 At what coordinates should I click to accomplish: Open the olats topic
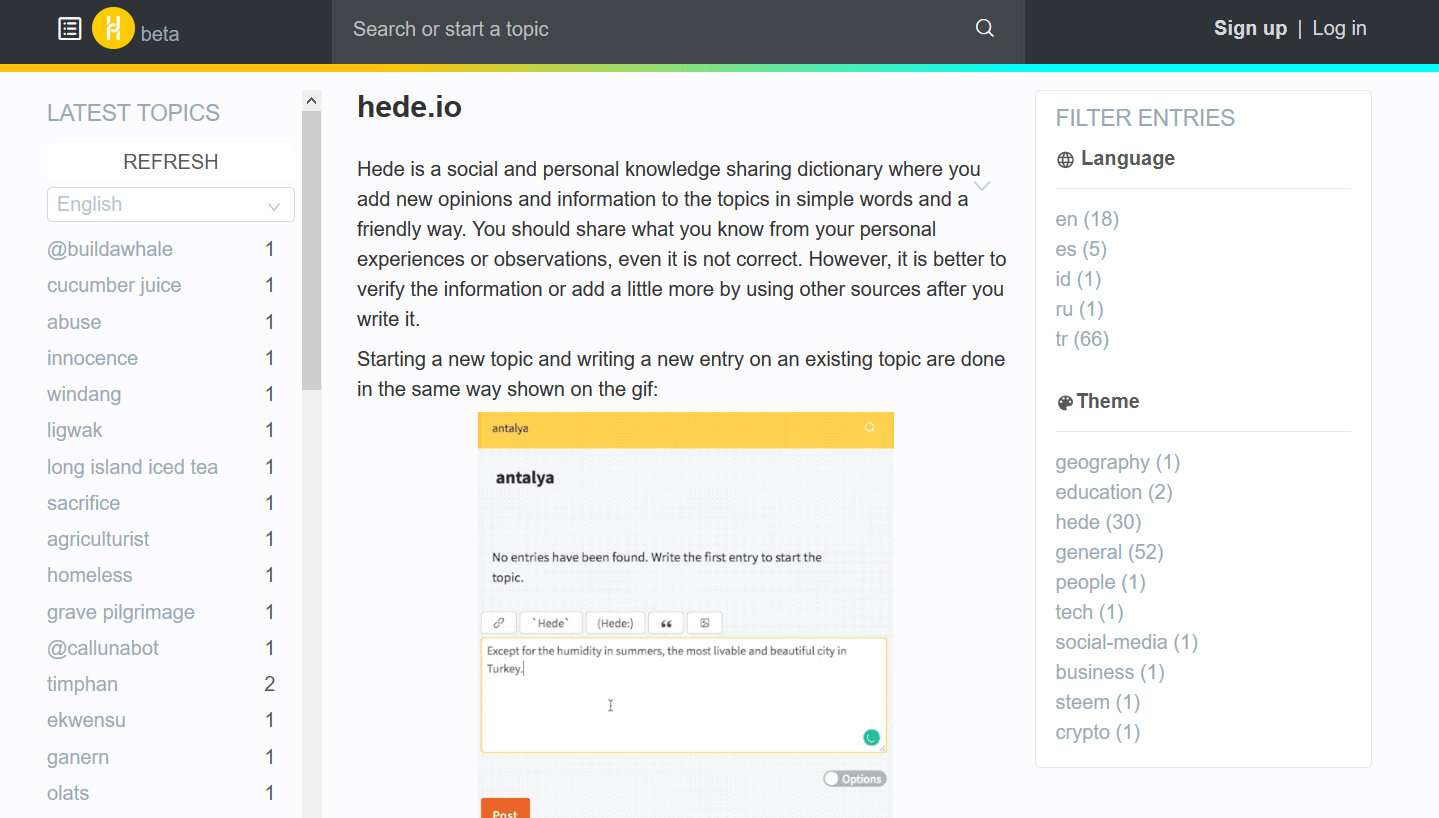click(x=68, y=793)
